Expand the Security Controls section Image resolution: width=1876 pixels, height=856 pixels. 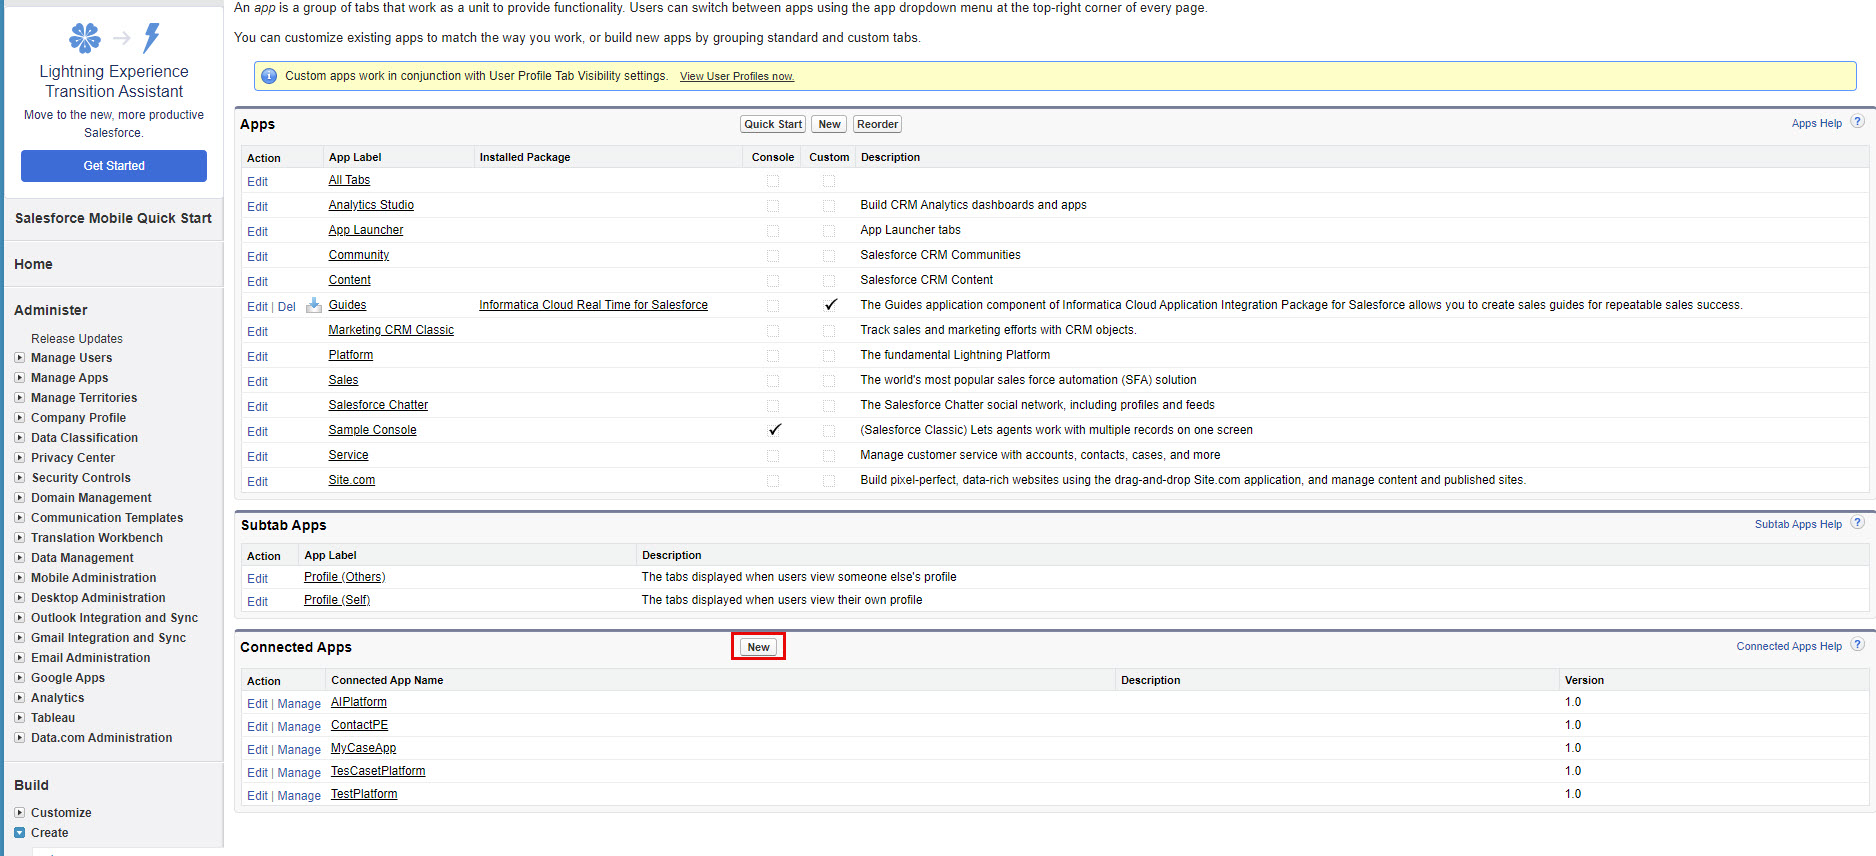click(19, 478)
